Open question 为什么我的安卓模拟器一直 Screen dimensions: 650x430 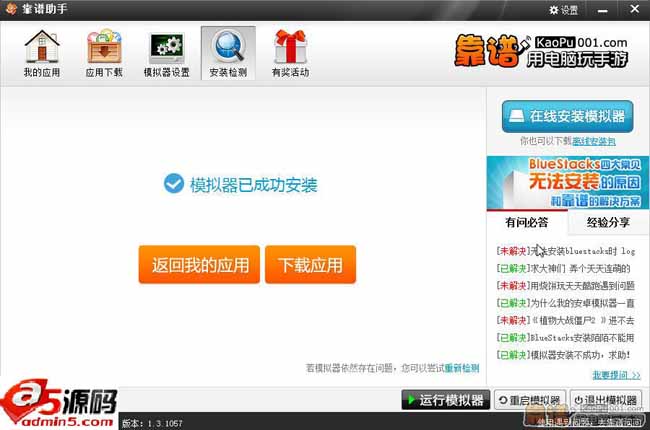coord(565,303)
